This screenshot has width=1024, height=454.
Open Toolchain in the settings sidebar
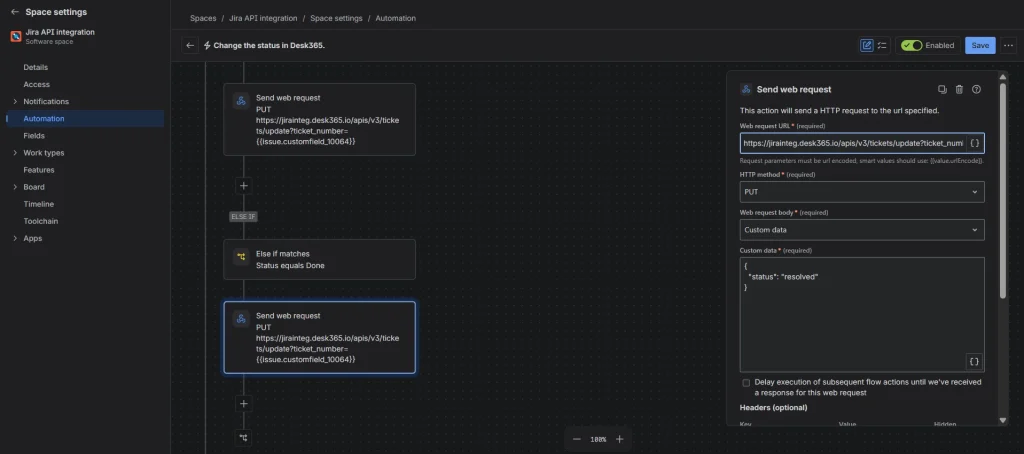point(40,221)
